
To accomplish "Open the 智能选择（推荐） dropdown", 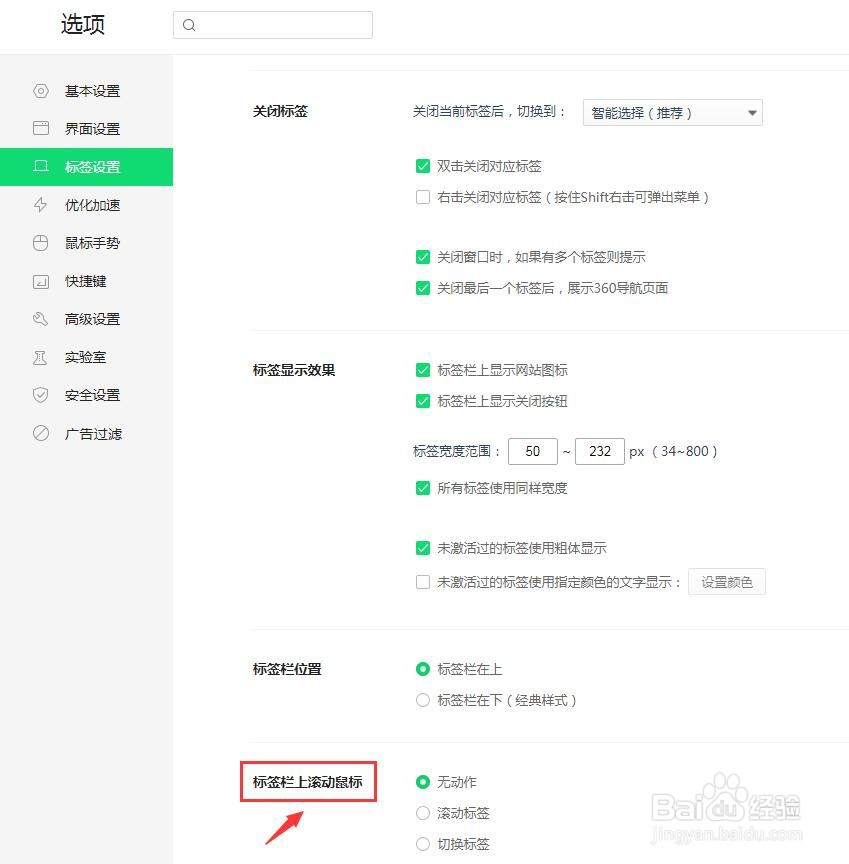I will [x=672, y=112].
